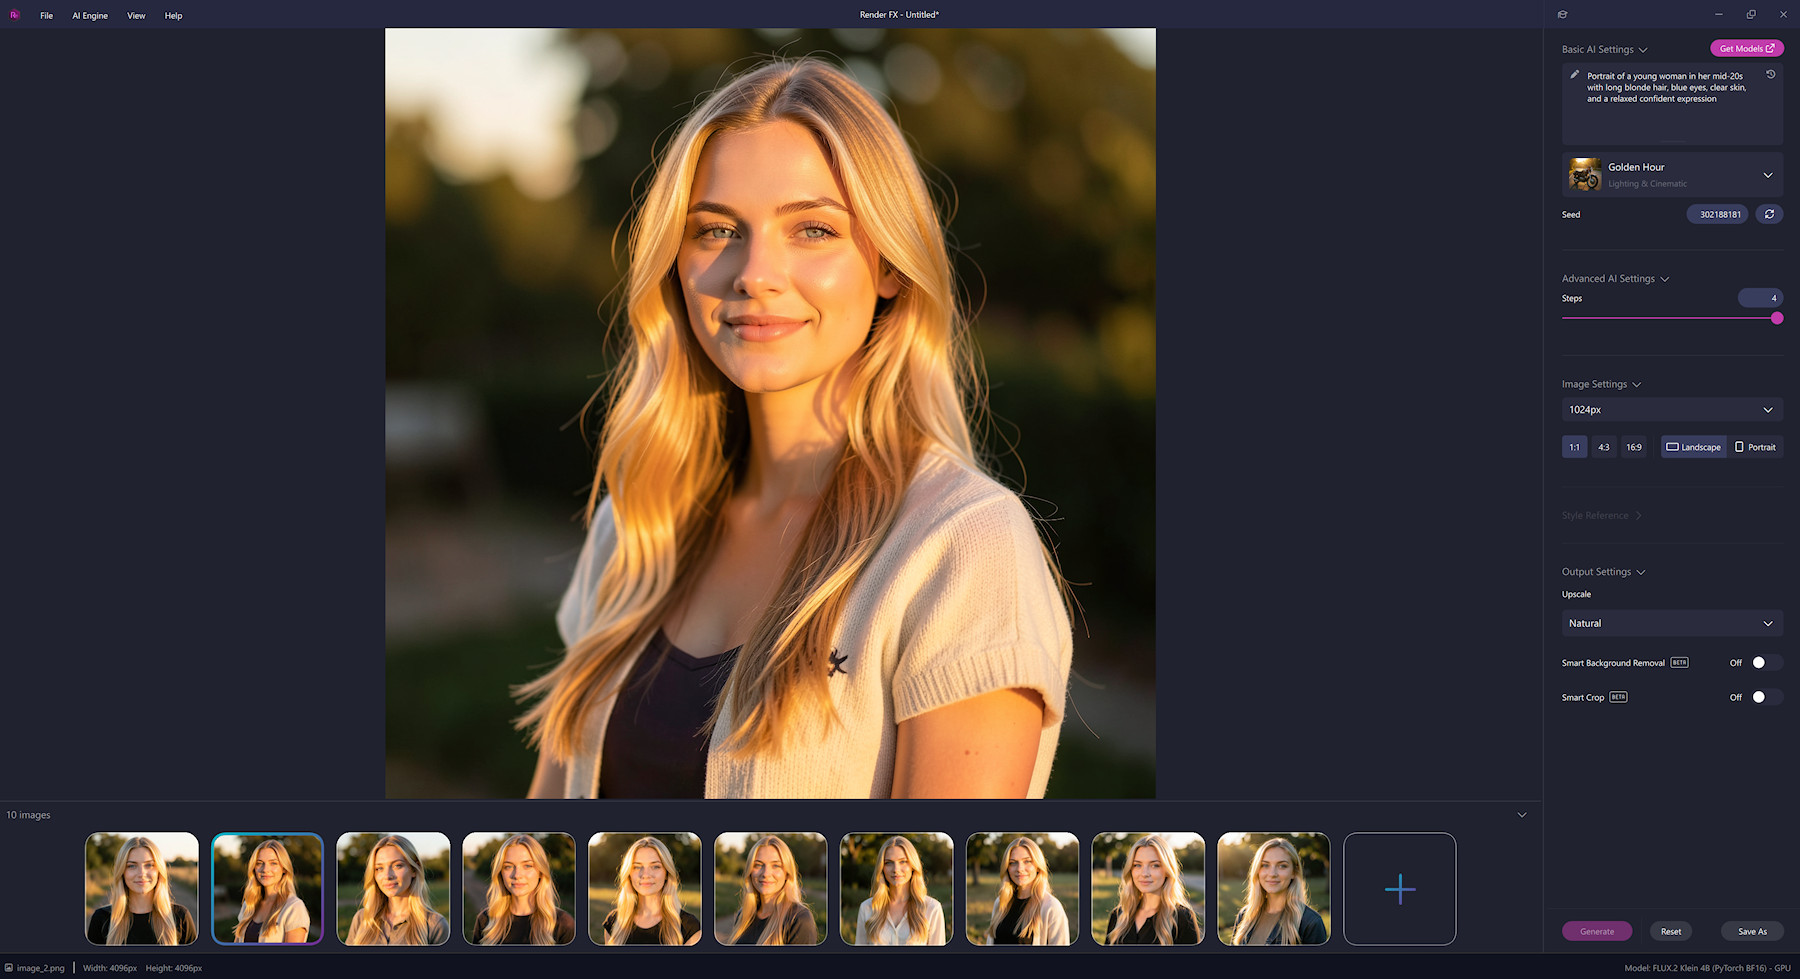Collapse the Image Settings section
The image size is (1800, 979).
click(1601, 384)
